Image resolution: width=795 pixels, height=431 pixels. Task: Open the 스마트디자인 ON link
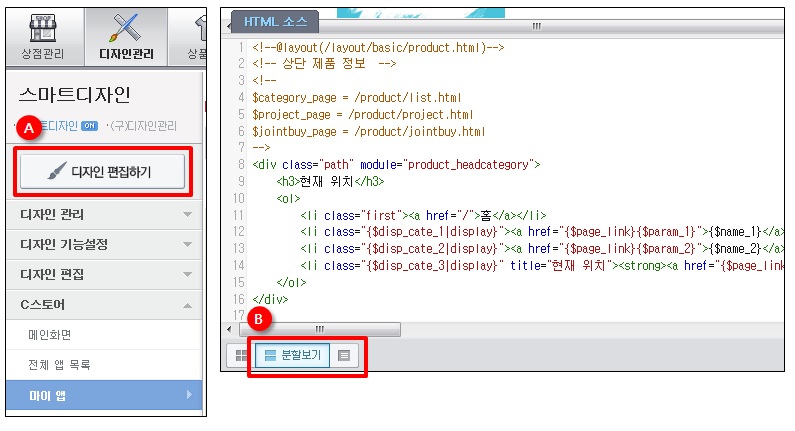pyautogui.click(x=68, y=126)
